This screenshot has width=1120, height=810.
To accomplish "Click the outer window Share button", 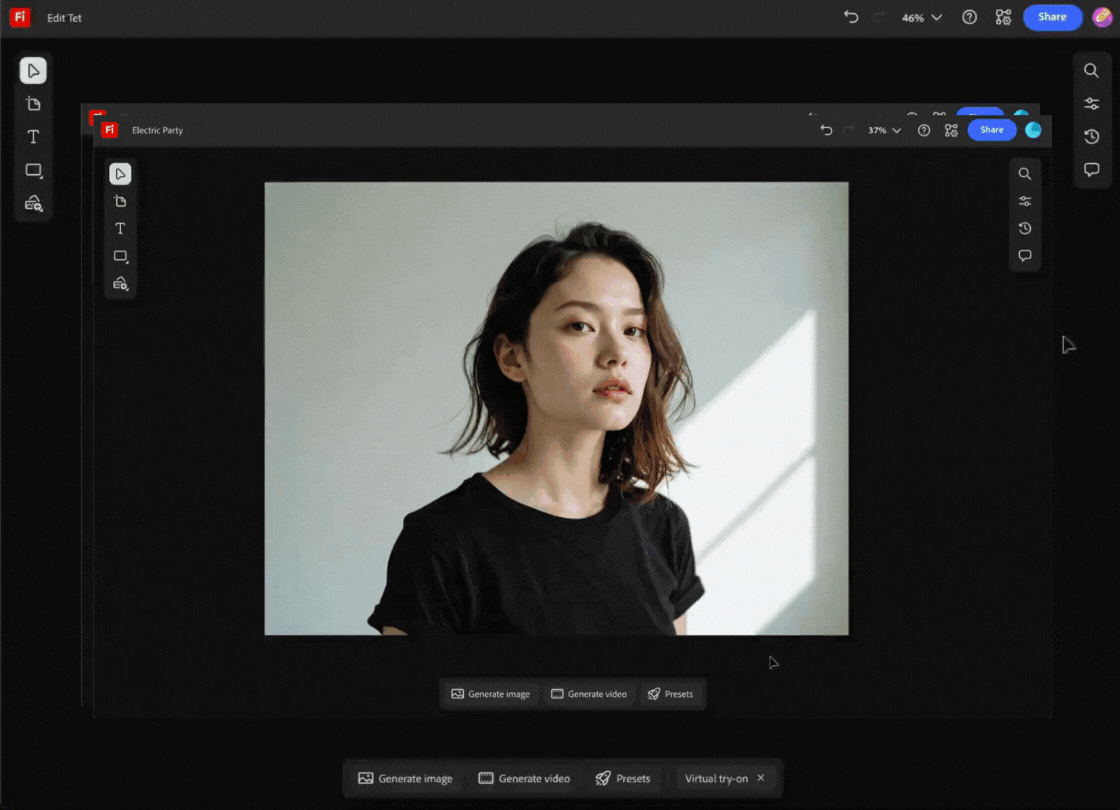I will 1052,17.
